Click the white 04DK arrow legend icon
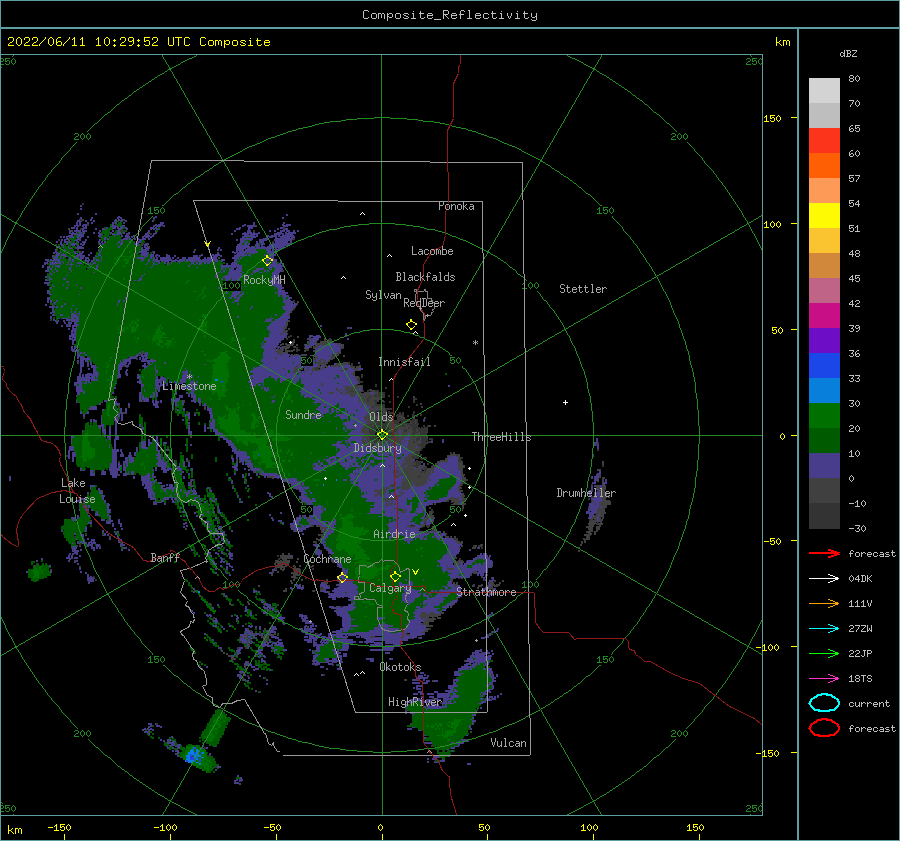 (824, 579)
